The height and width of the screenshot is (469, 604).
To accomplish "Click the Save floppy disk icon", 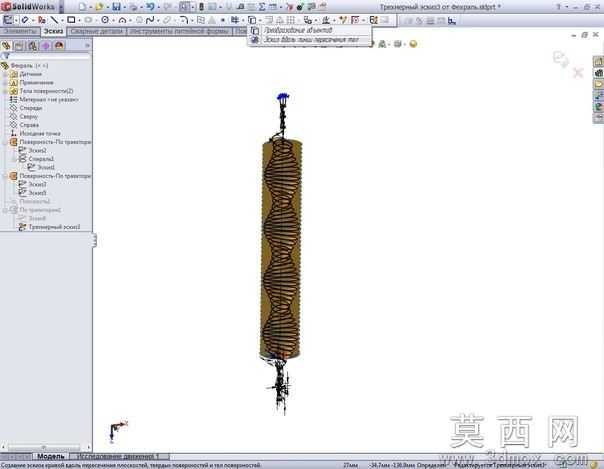I will click(x=116, y=7).
